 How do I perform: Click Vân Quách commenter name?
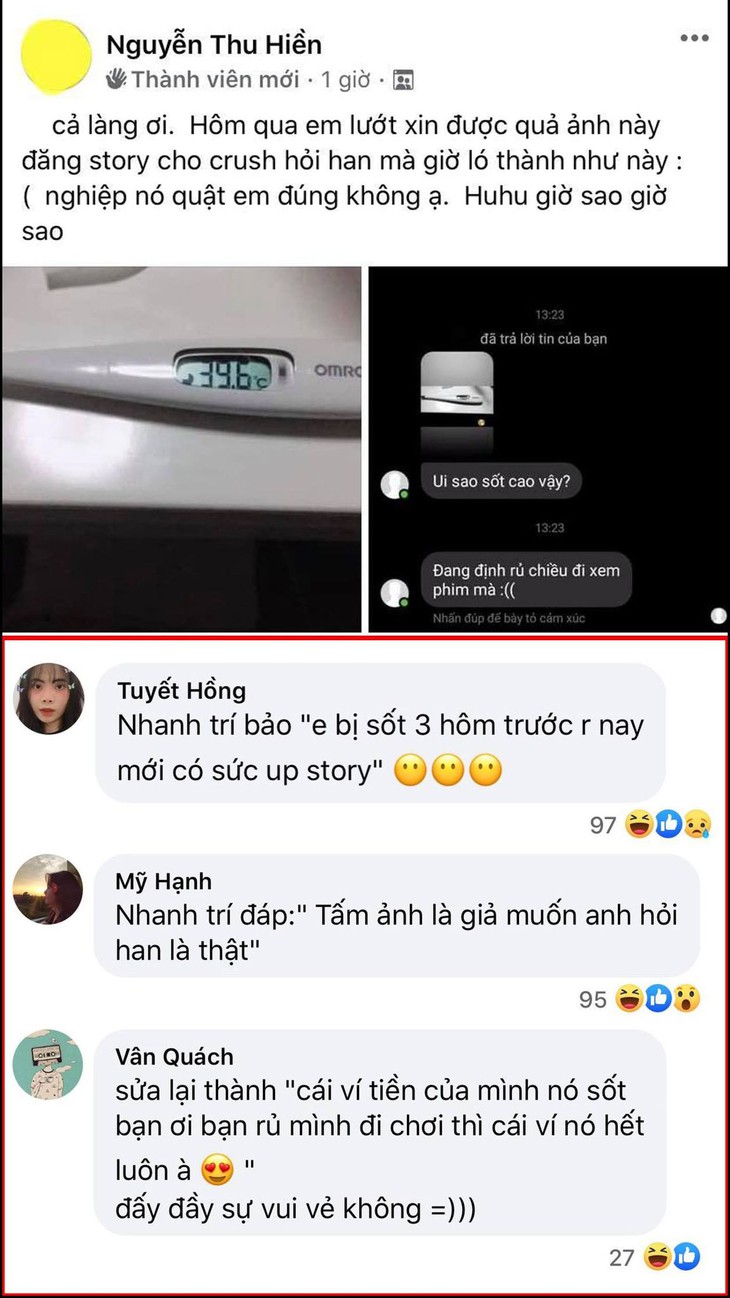point(174,1057)
